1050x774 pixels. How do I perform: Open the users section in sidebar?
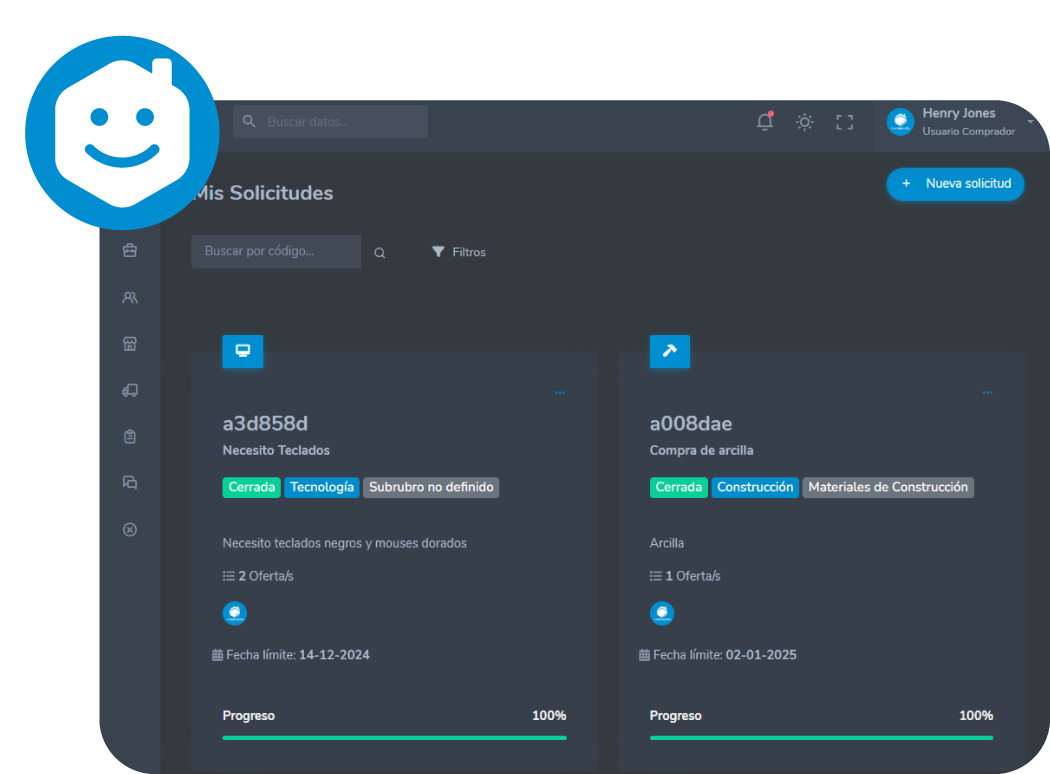[x=129, y=298]
